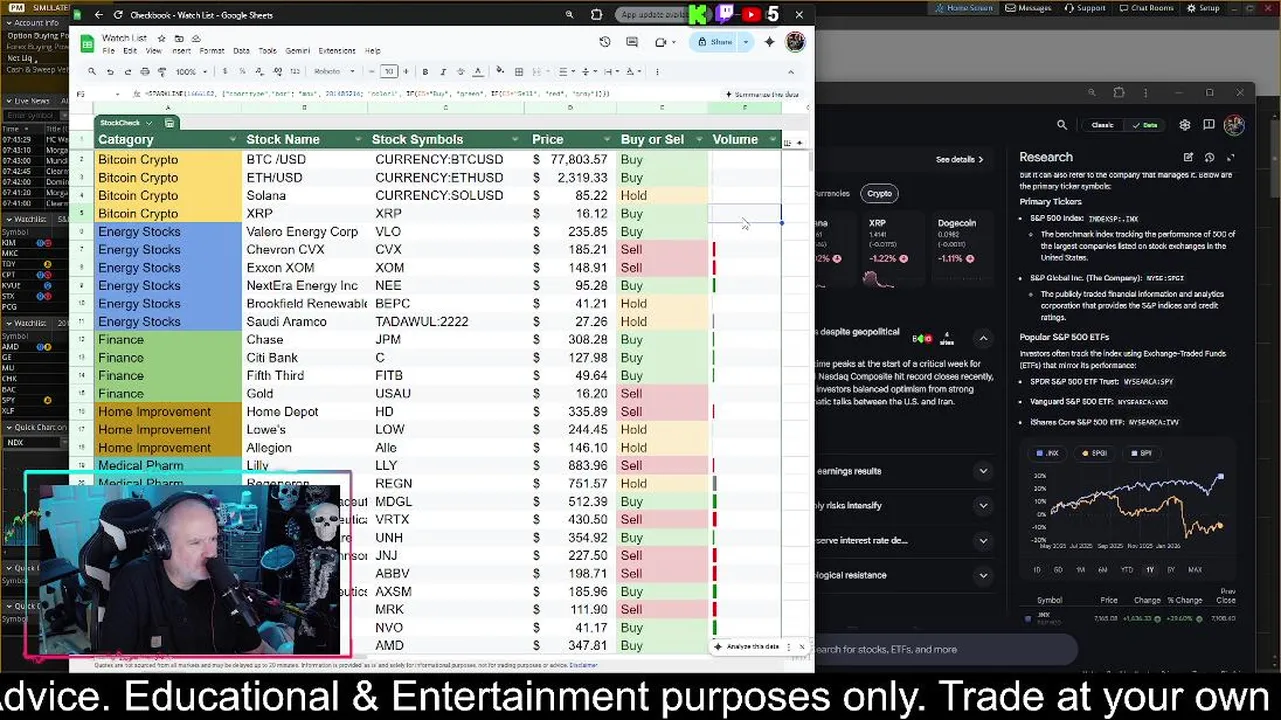Apply currency format dollar icon
1281x720 pixels.
225,72
